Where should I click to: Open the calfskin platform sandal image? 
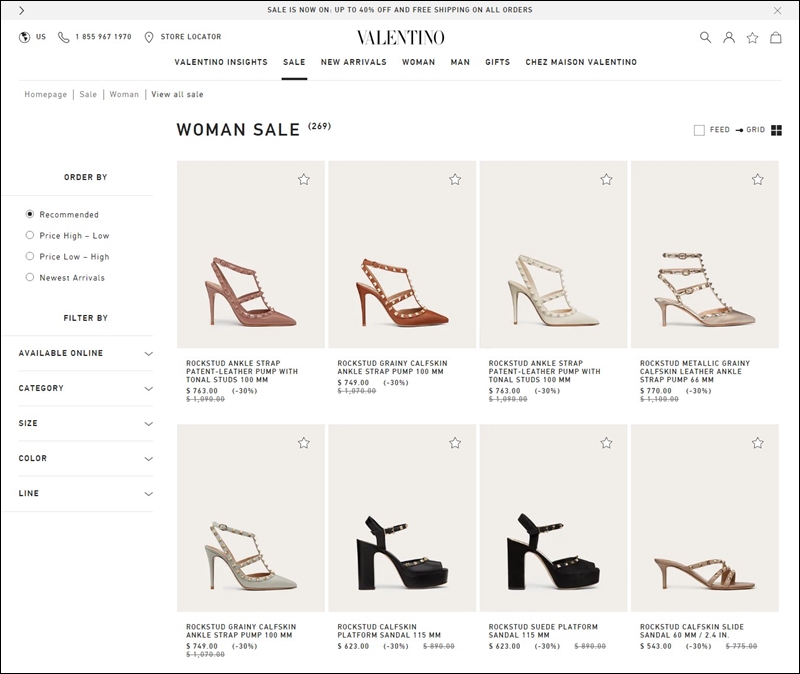point(402,518)
